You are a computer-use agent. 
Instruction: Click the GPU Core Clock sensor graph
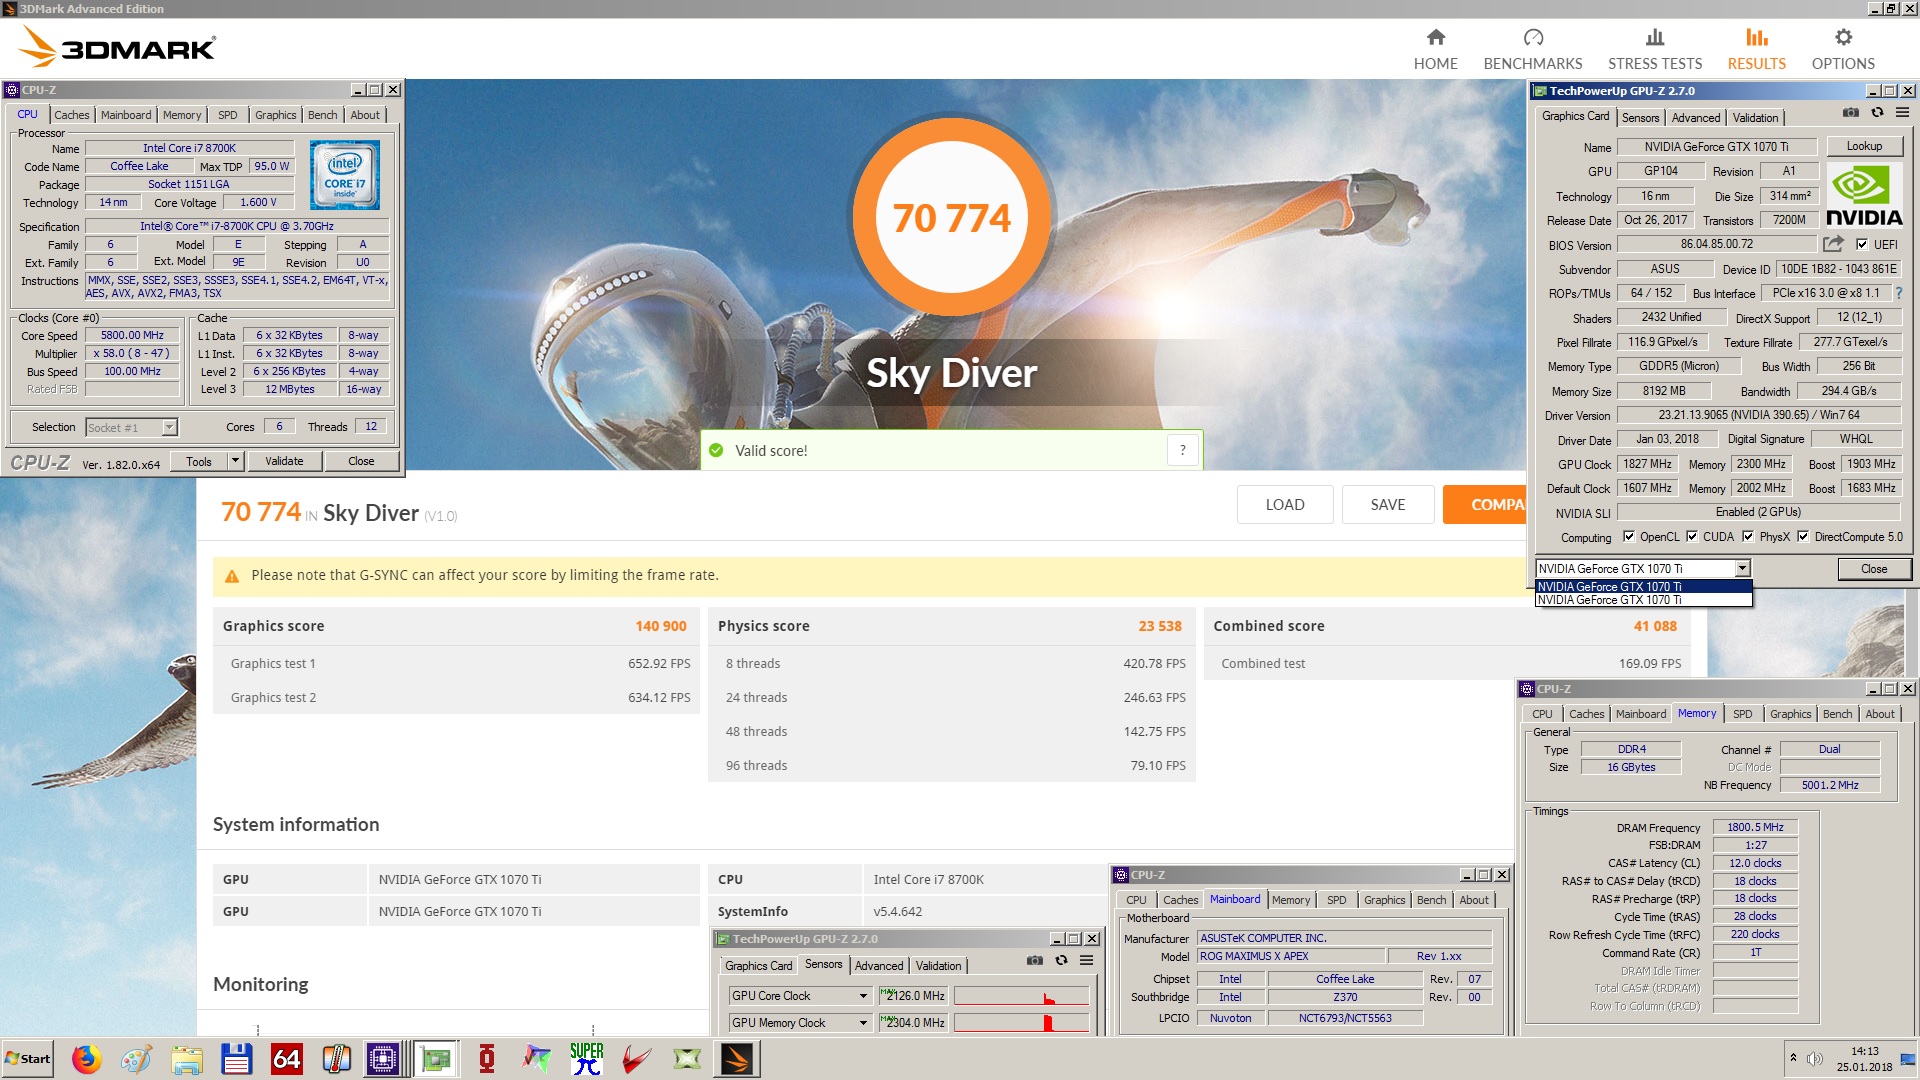click(x=1021, y=996)
